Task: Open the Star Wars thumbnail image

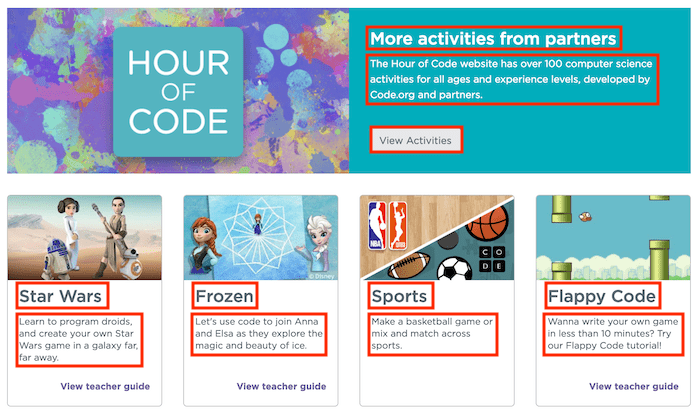Action: pos(84,237)
